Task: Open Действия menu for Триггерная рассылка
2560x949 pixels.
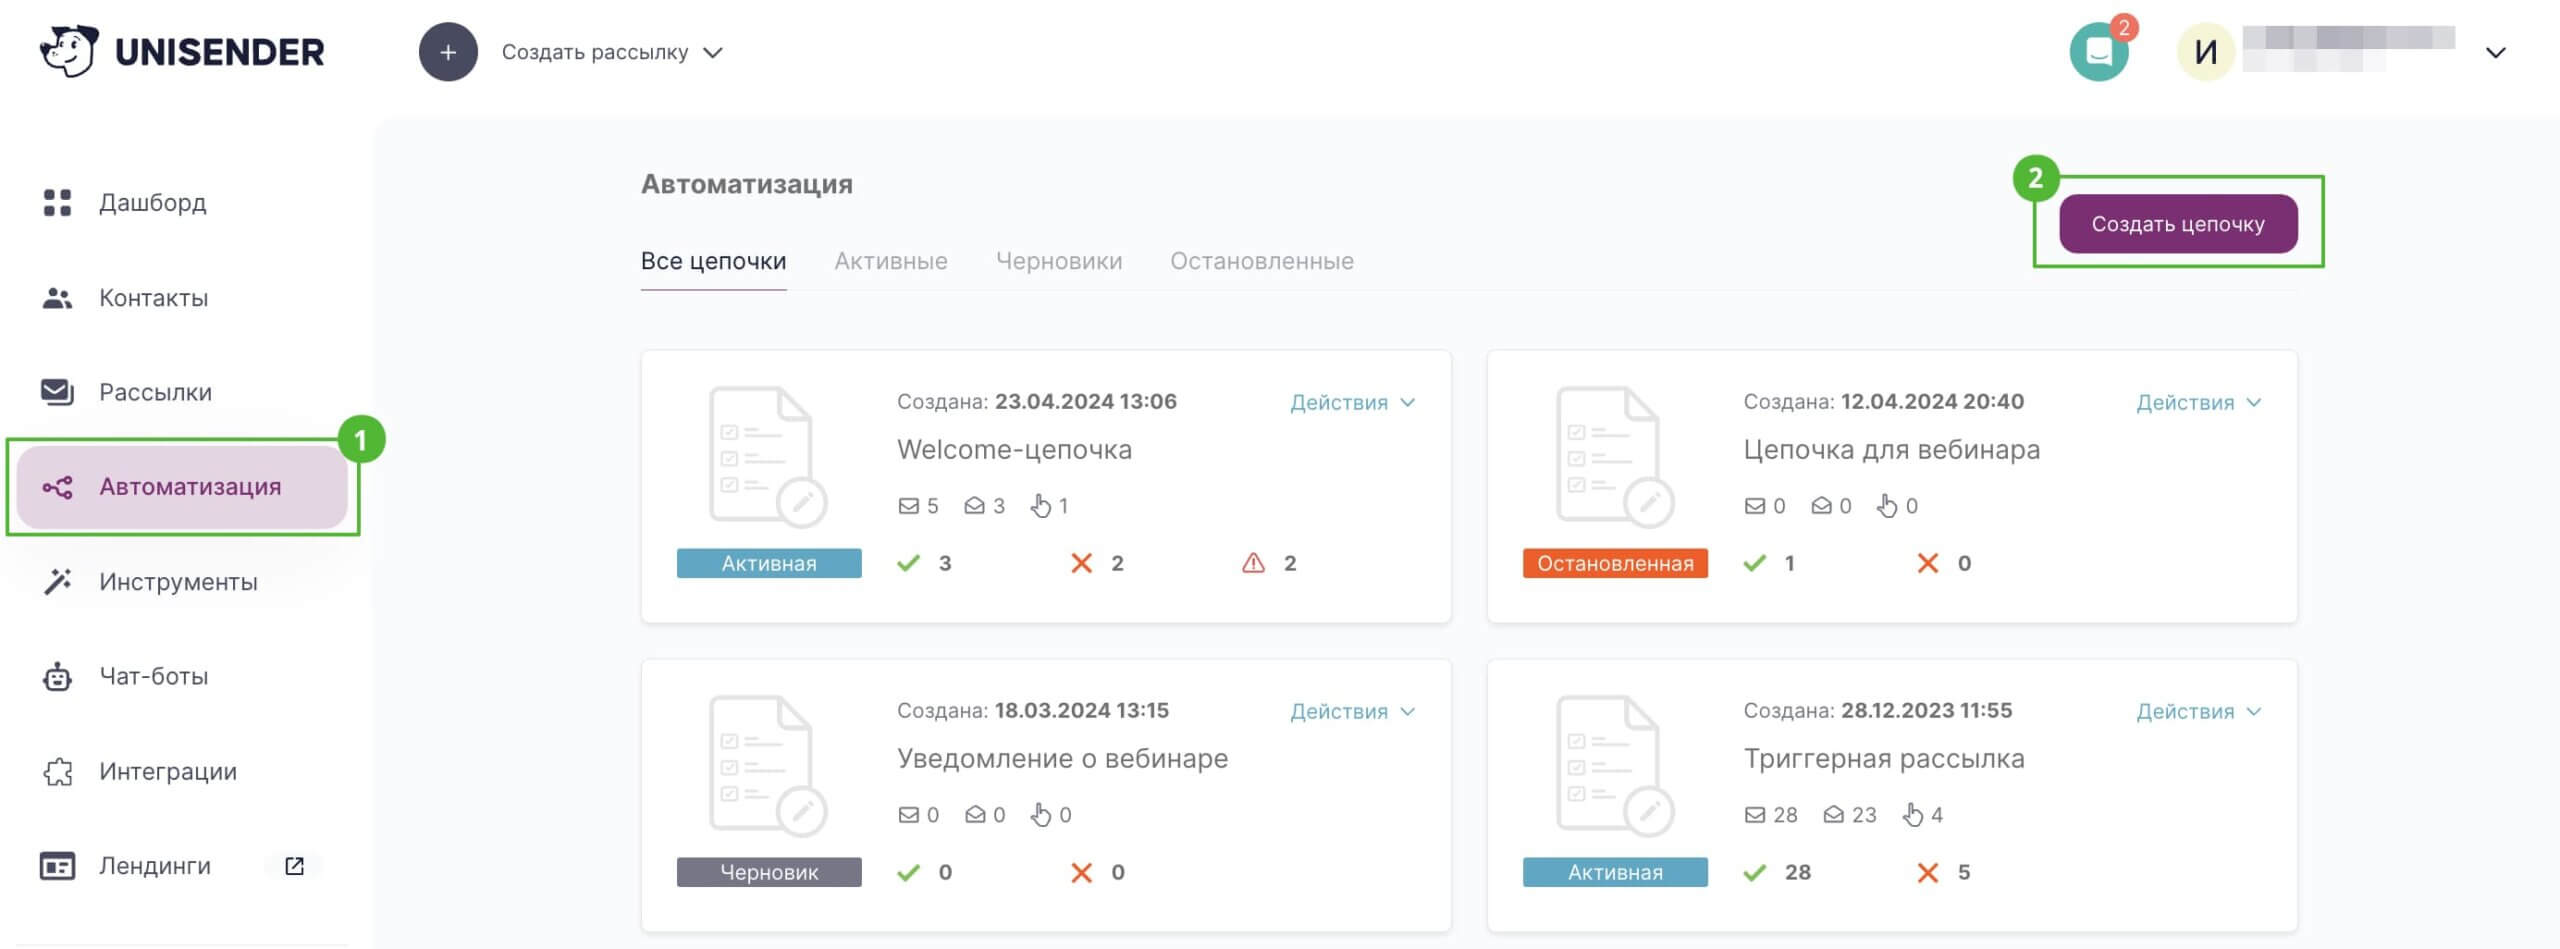Action: 2198,712
